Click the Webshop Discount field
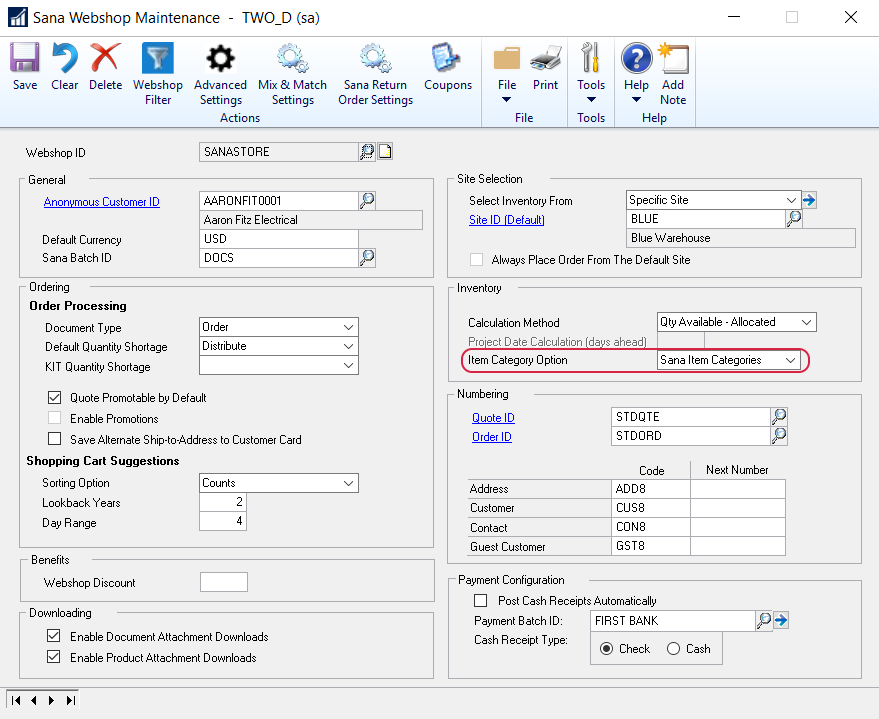879x719 pixels. coord(224,582)
